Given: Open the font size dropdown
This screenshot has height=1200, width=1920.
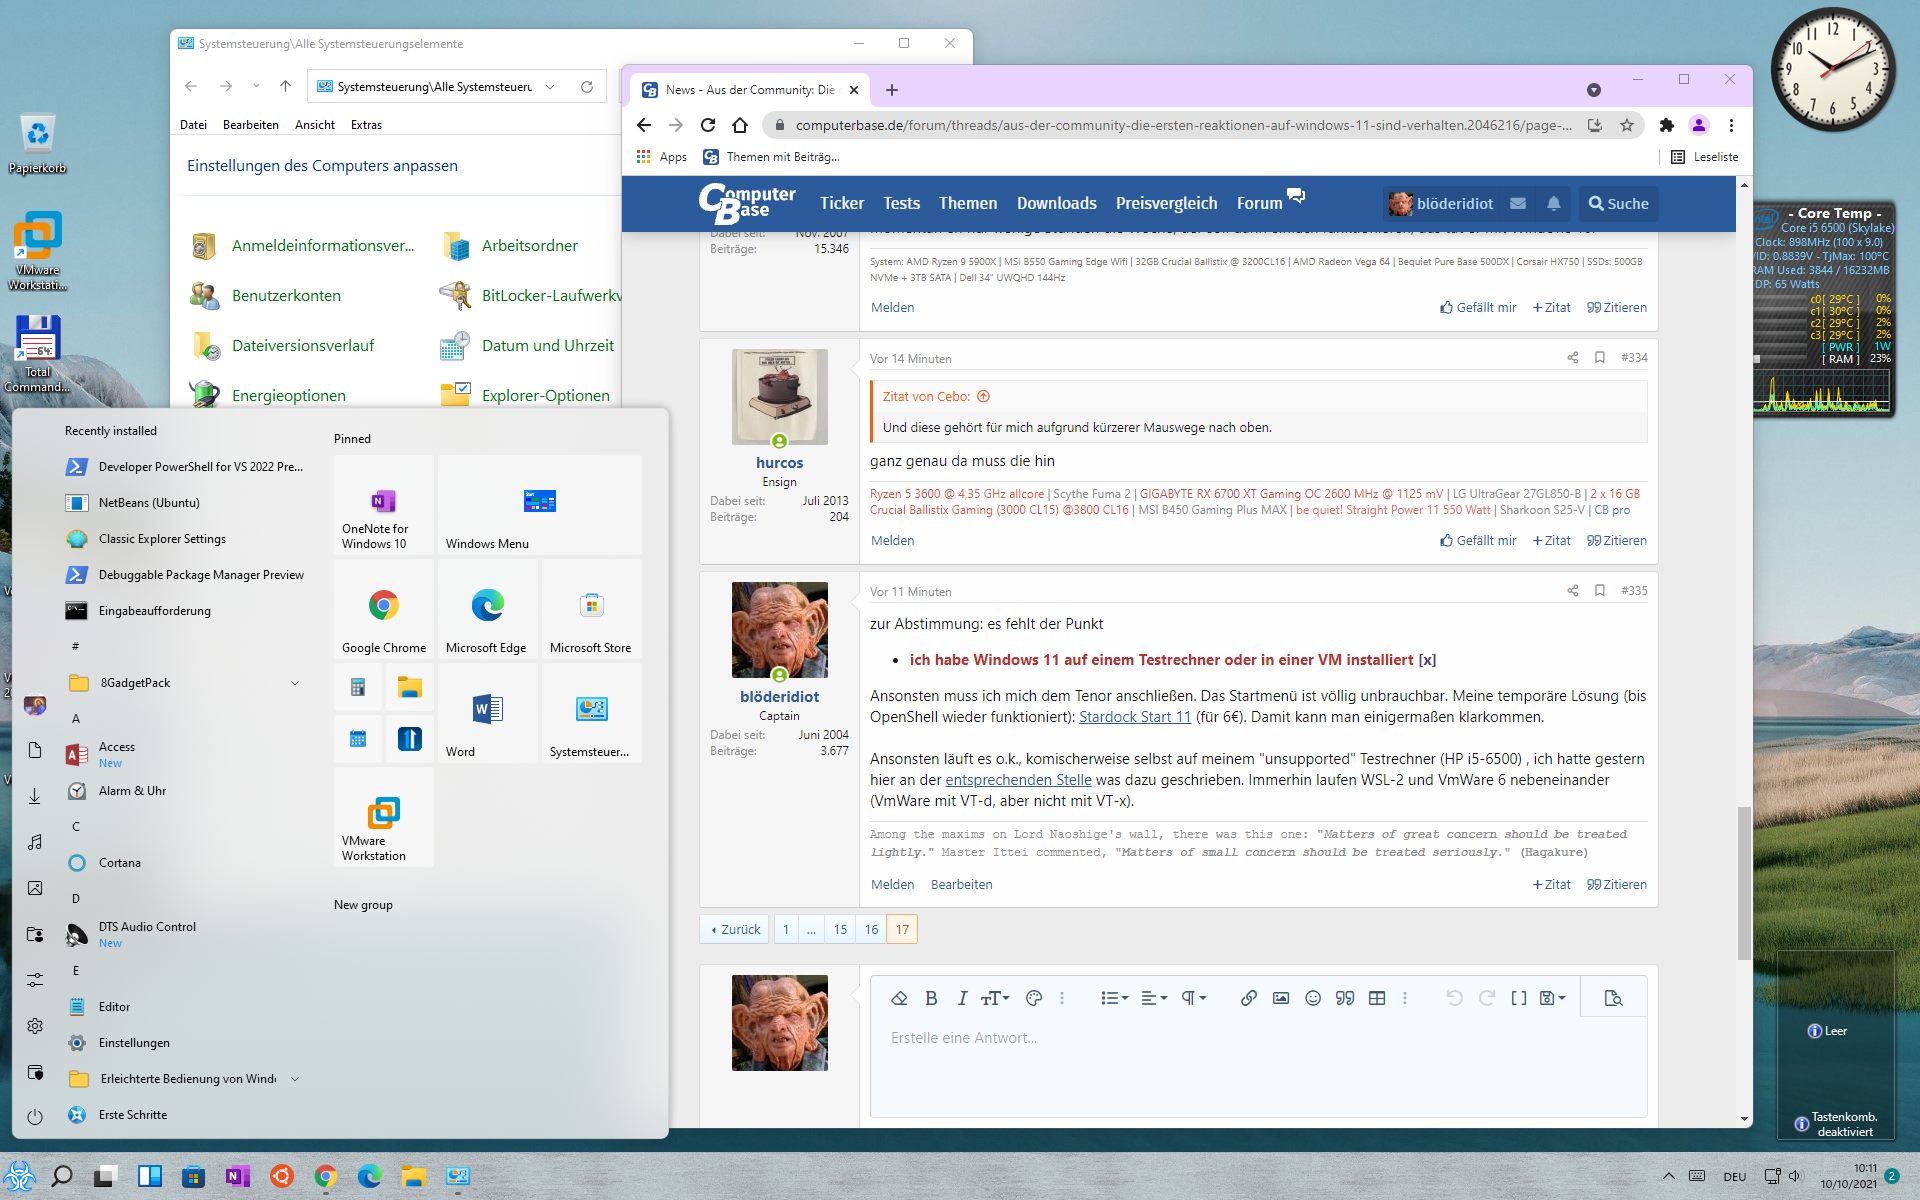Looking at the screenshot, I should coord(995,998).
